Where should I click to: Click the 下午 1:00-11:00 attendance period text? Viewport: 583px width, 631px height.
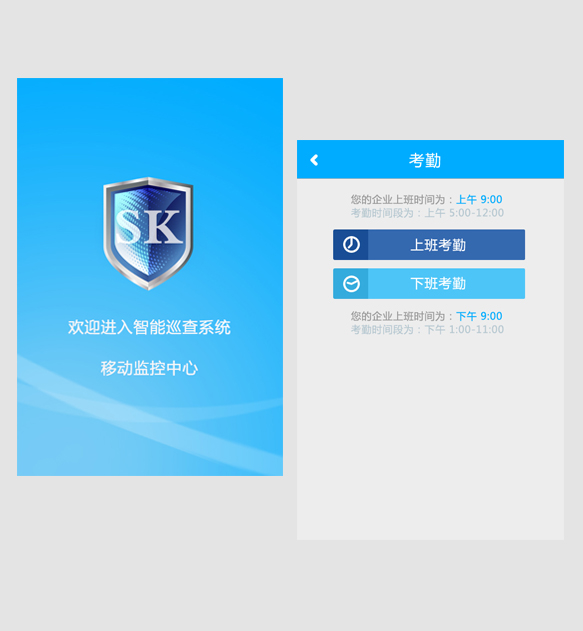(464, 330)
